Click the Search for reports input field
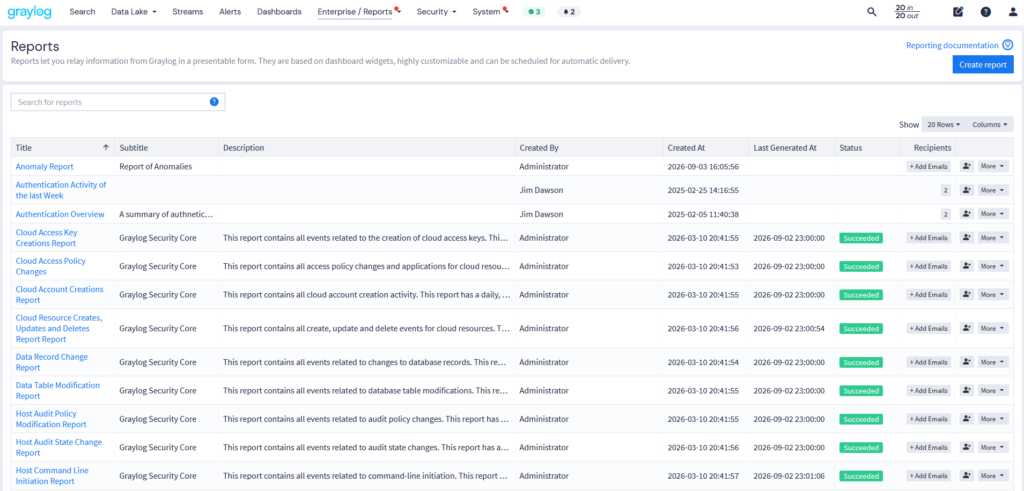This screenshot has width=1024, height=491. pyautogui.click(x=118, y=102)
